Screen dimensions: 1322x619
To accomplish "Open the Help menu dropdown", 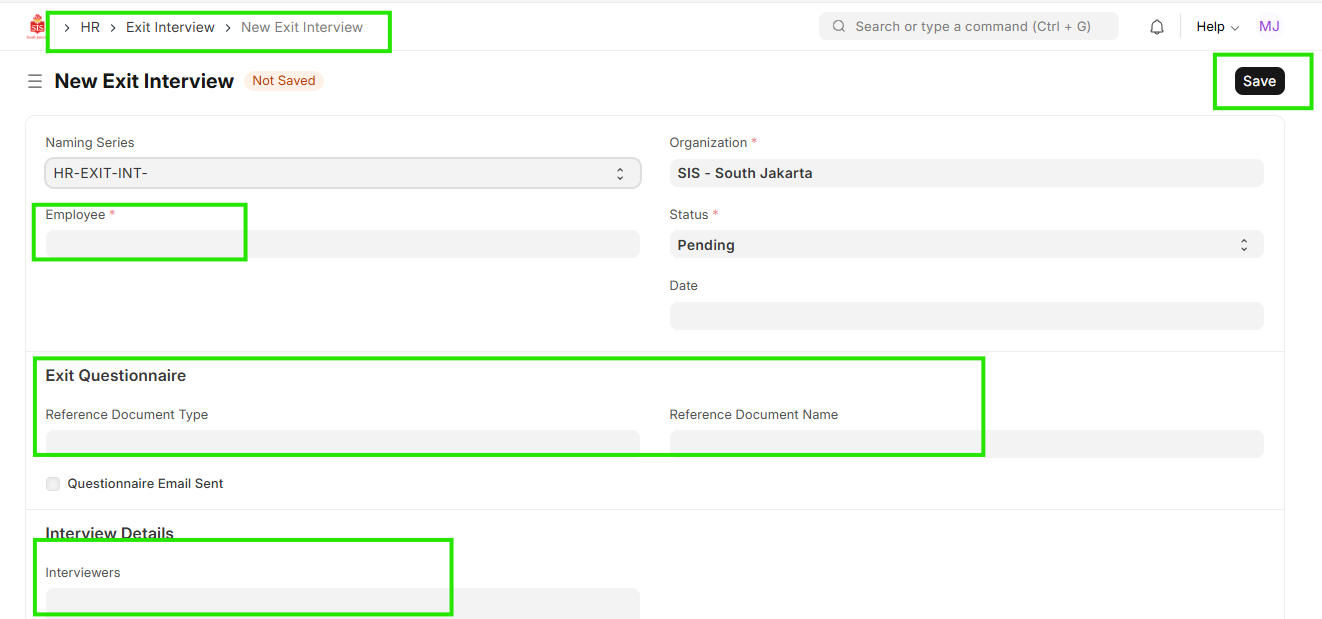I will pos(1217,27).
